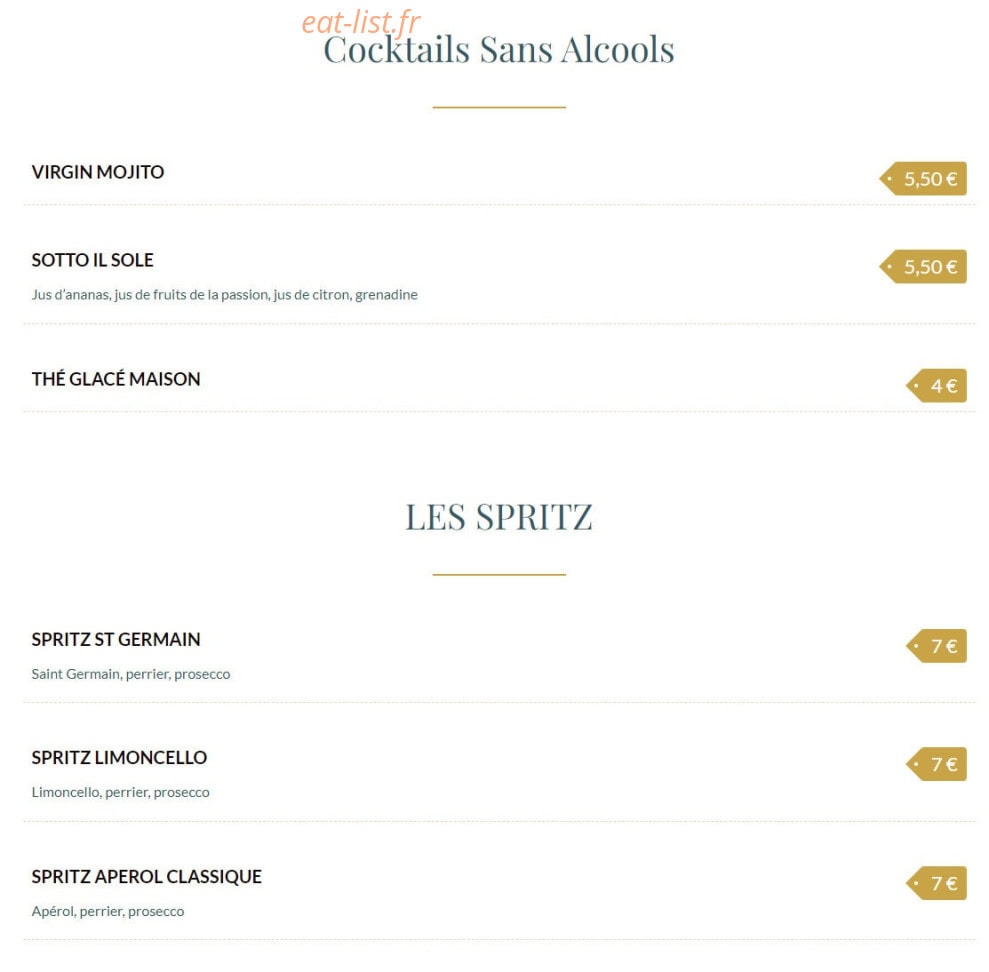Click the SPRITZ ST GERMAIN item title
Image resolution: width=989 pixels, height=972 pixels.
coord(116,639)
